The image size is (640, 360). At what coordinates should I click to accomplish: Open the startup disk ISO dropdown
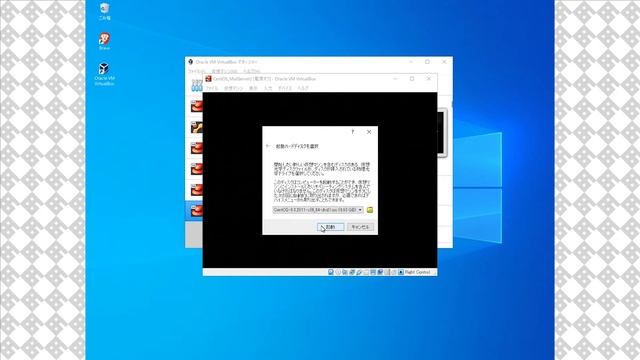(x=318, y=210)
